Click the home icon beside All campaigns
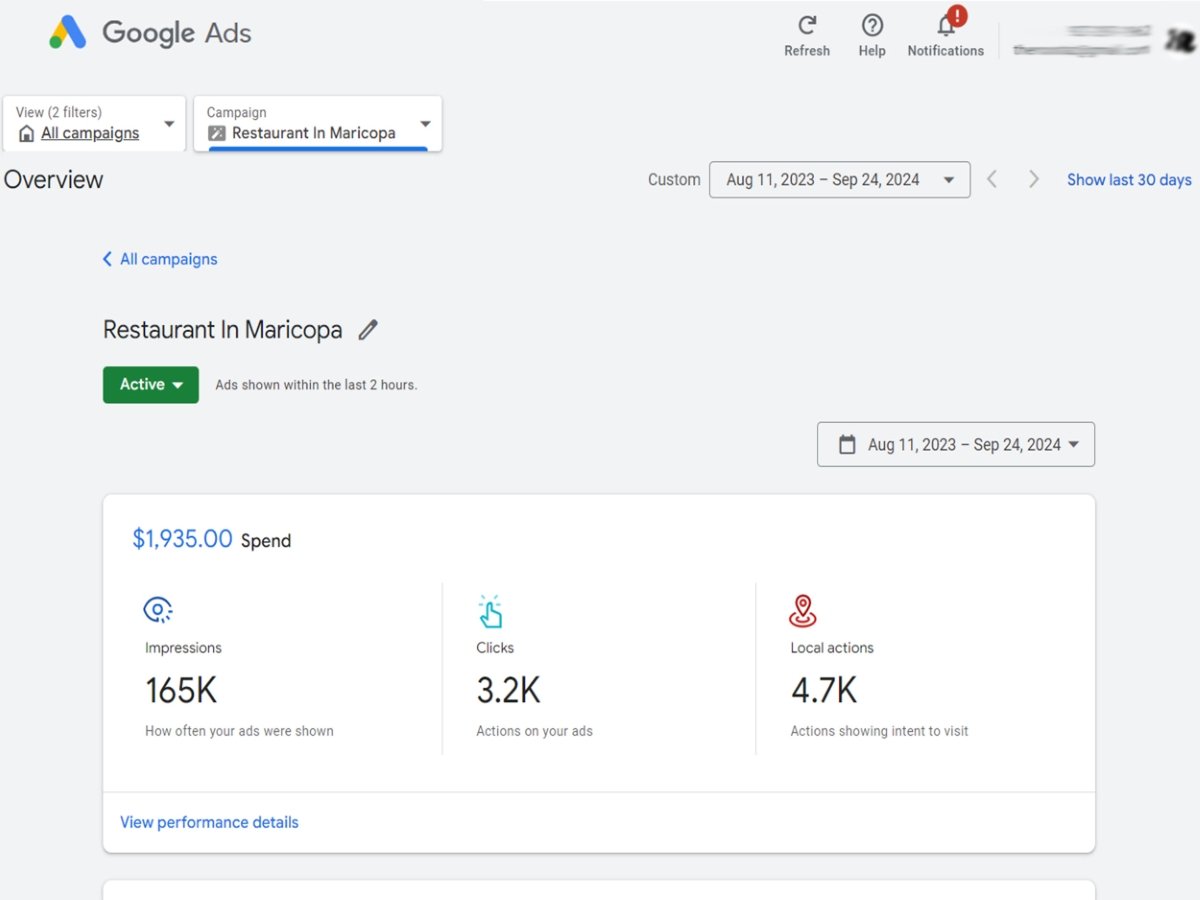The image size is (1200, 900). coord(26,134)
